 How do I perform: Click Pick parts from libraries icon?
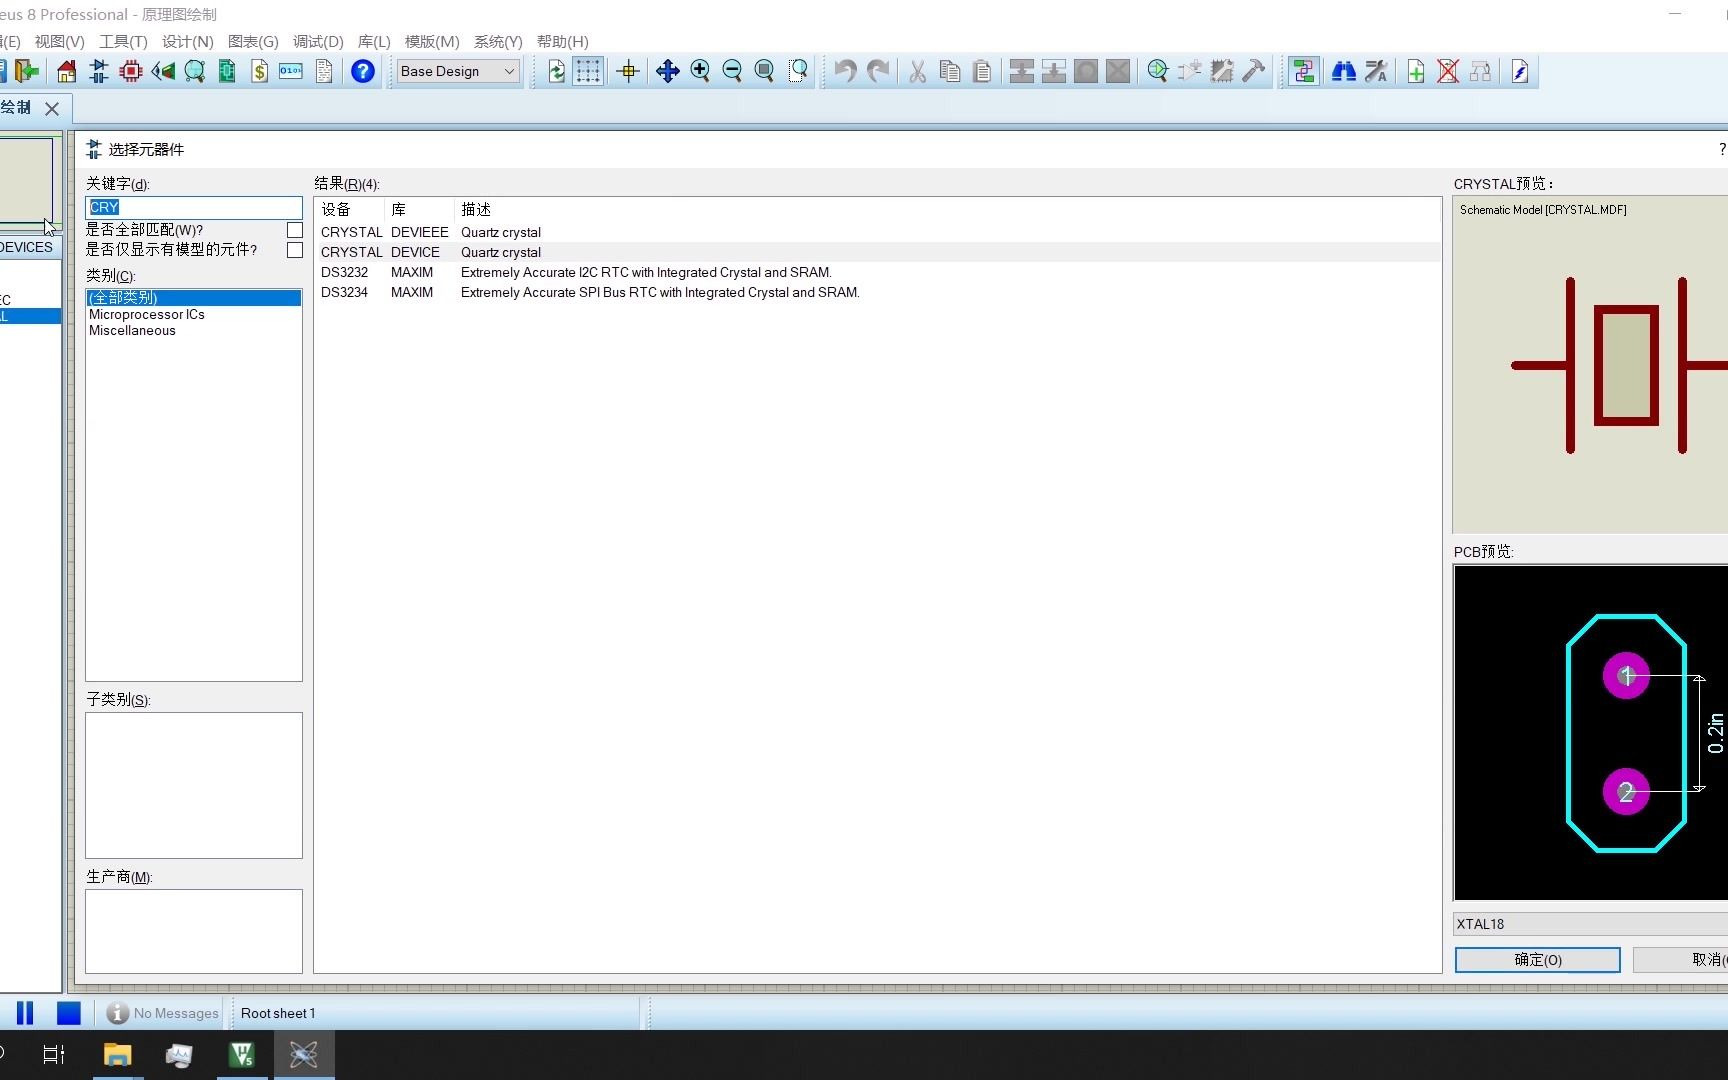[1157, 71]
